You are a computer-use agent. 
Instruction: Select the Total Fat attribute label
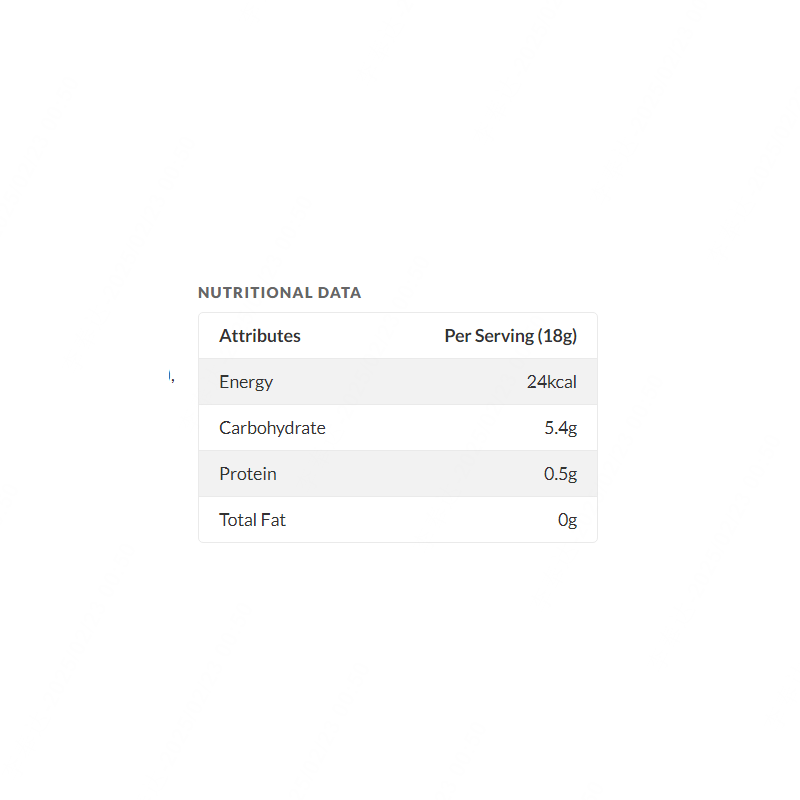[x=252, y=520]
